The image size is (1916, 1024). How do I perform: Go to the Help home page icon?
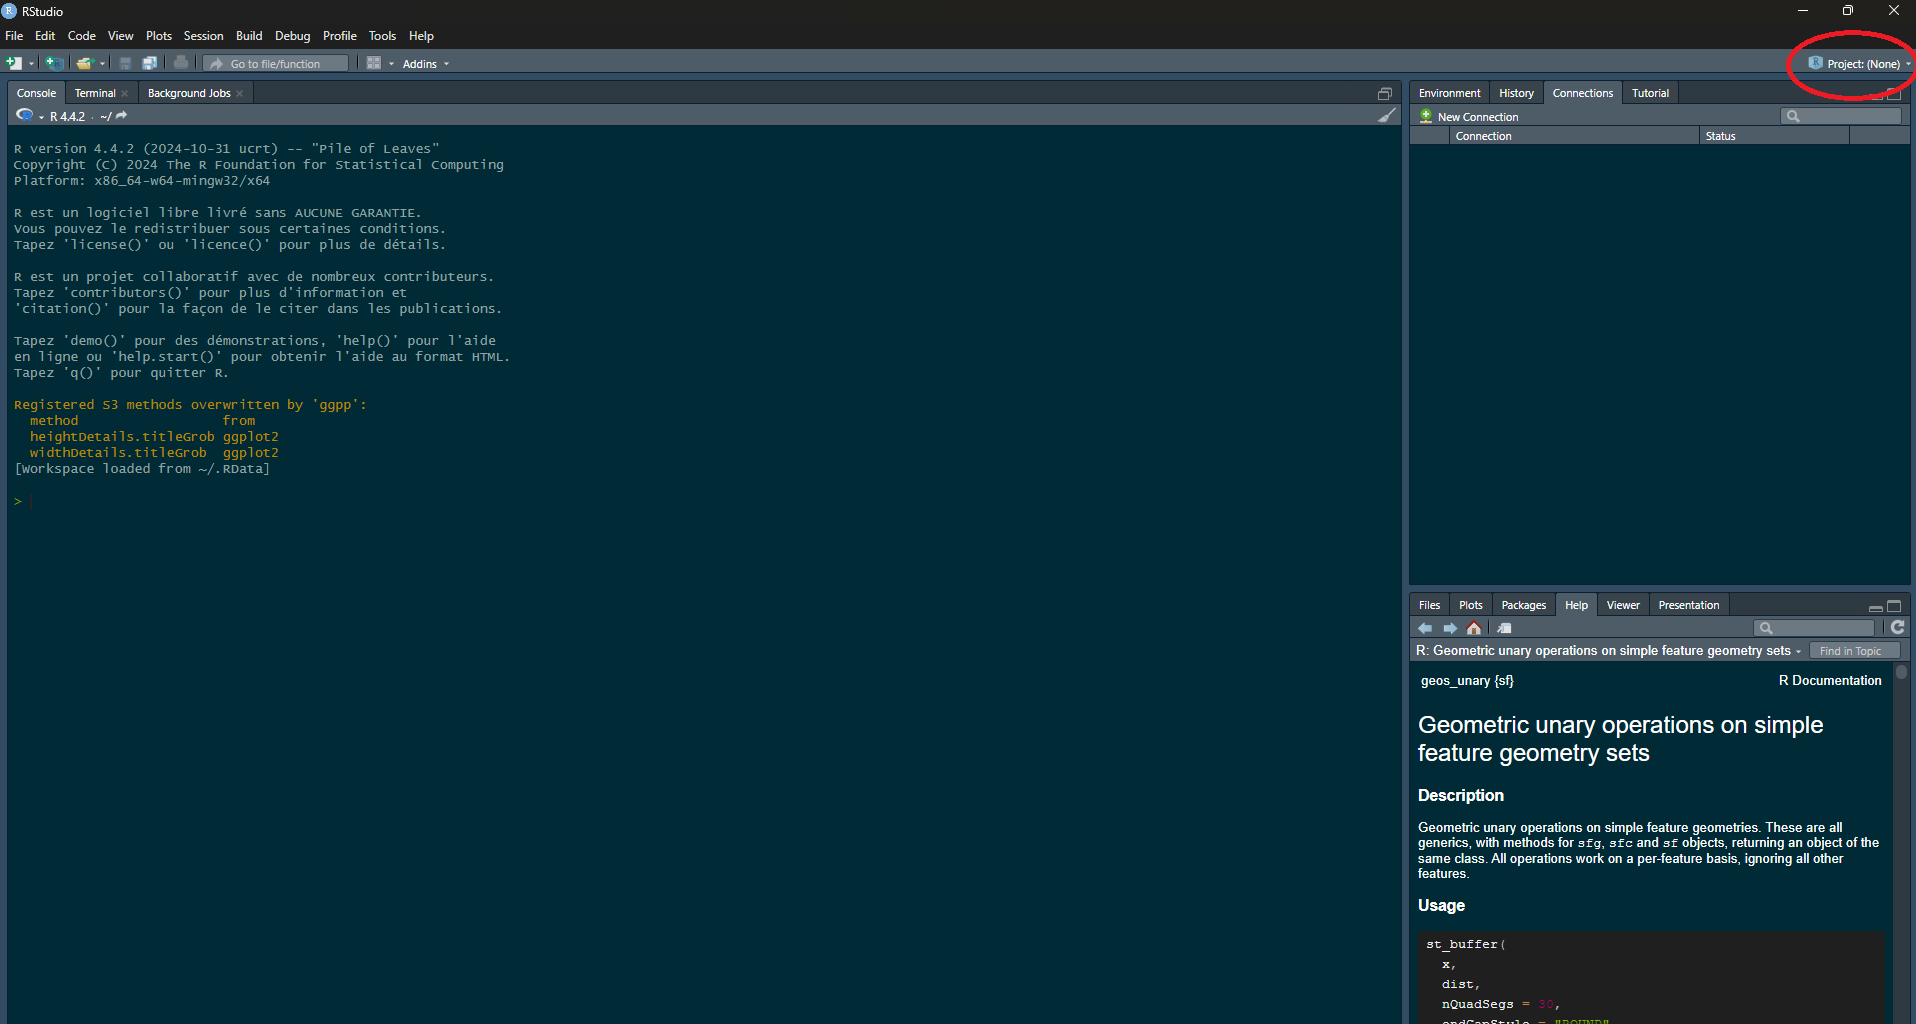(x=1474, y=628)
